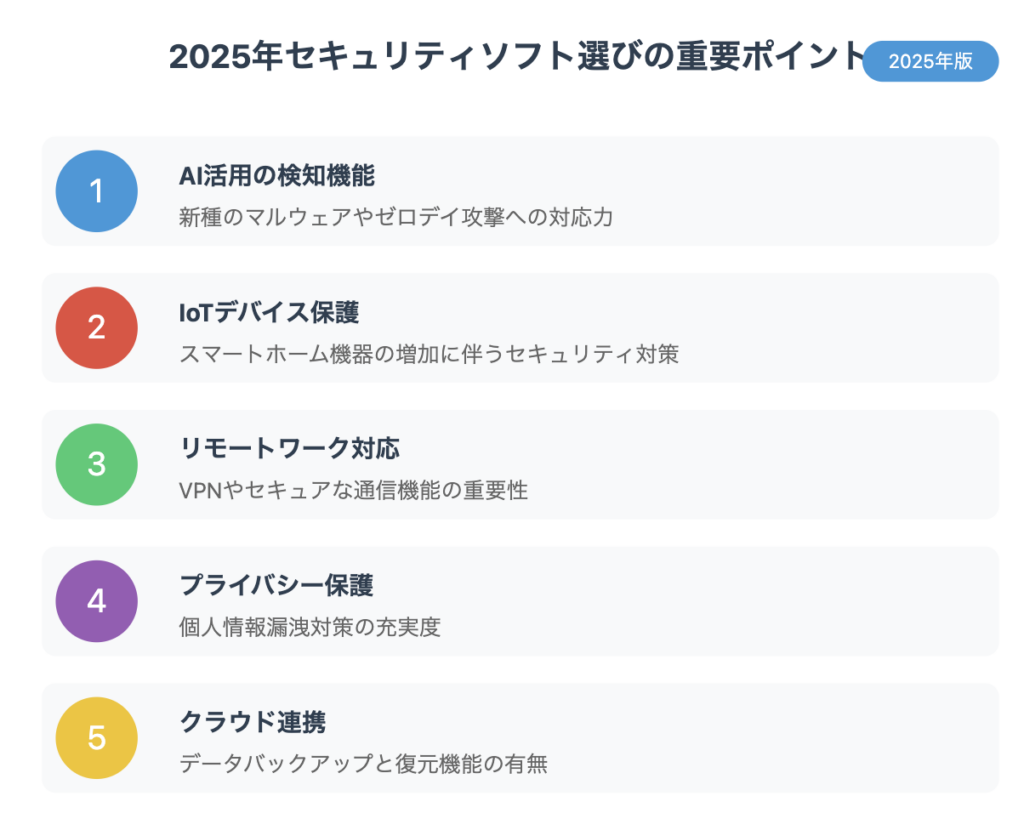Screen dimensions: 1024x813
Task: Click the VPNやセキュアな通信機能 description text
Action: pyautogui.click(x=353, y=490)
